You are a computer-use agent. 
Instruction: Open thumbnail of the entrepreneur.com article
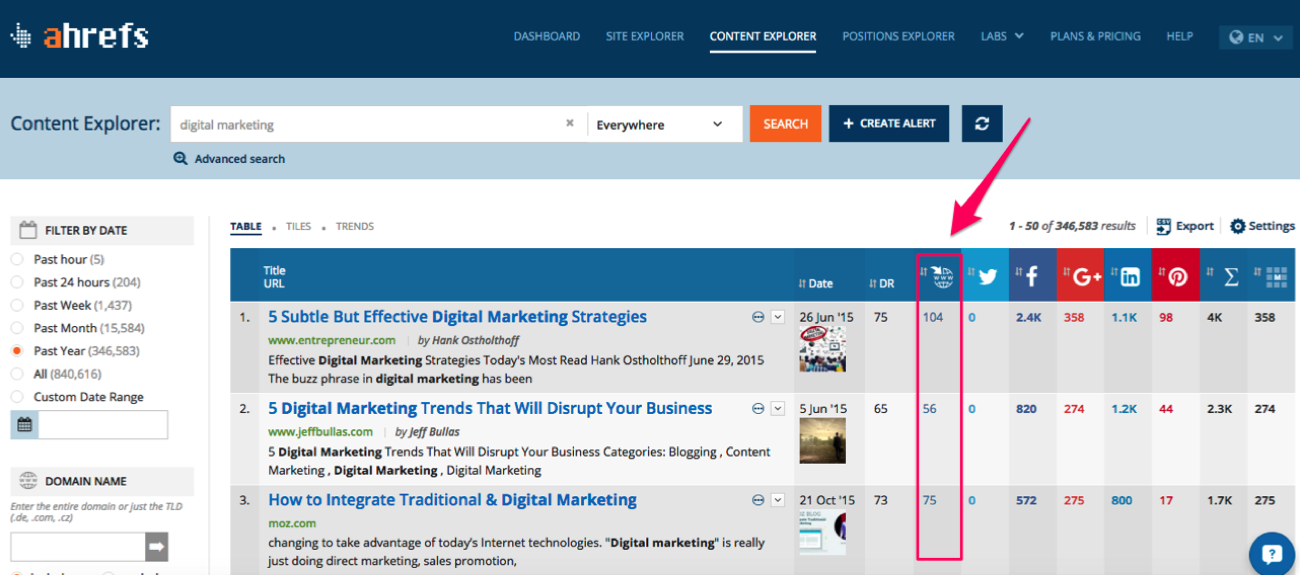822,350
